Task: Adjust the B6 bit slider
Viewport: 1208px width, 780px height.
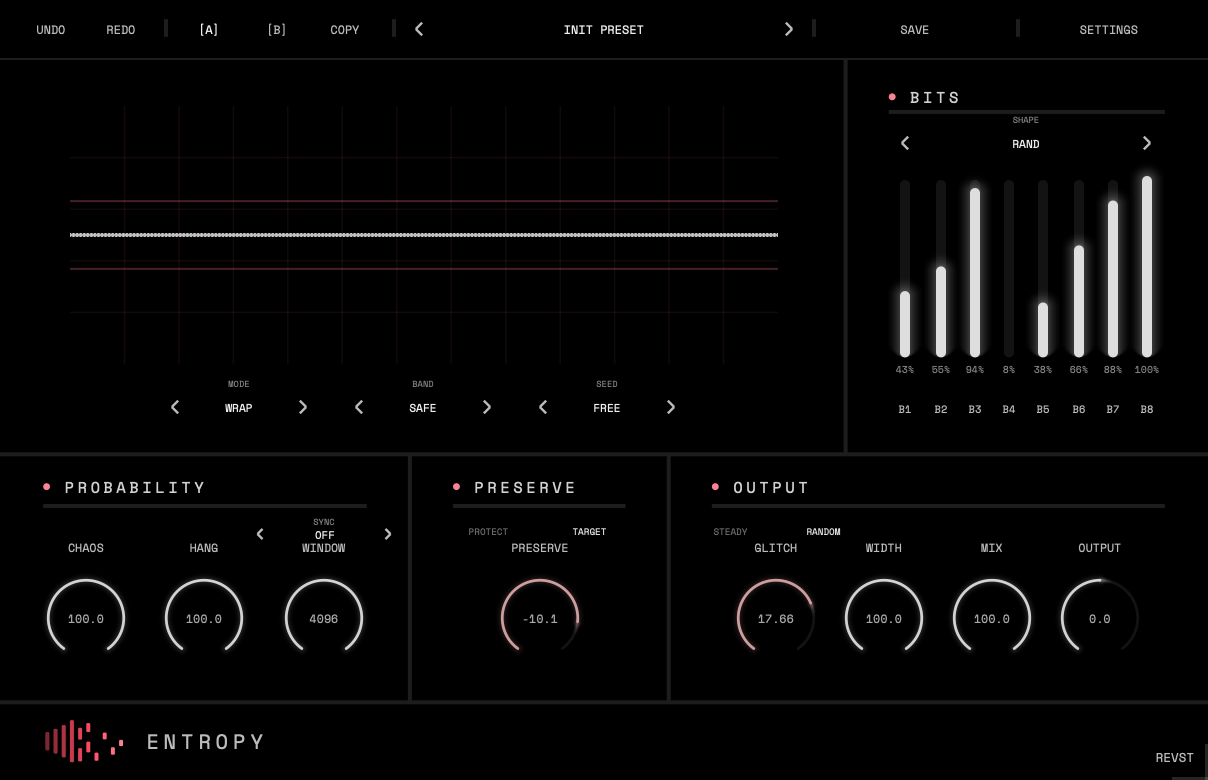Action: [1079, 268]
